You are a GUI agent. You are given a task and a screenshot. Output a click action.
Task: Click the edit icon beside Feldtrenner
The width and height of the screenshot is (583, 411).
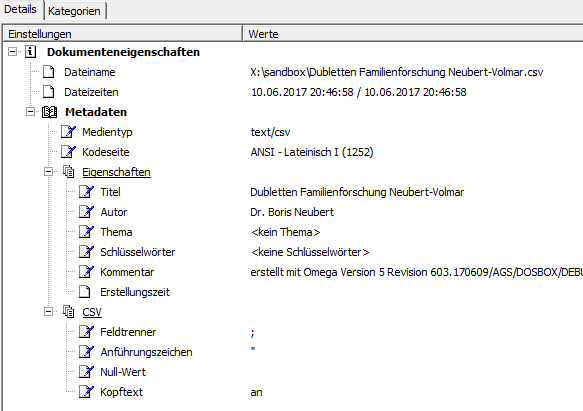tap(86, 332)
